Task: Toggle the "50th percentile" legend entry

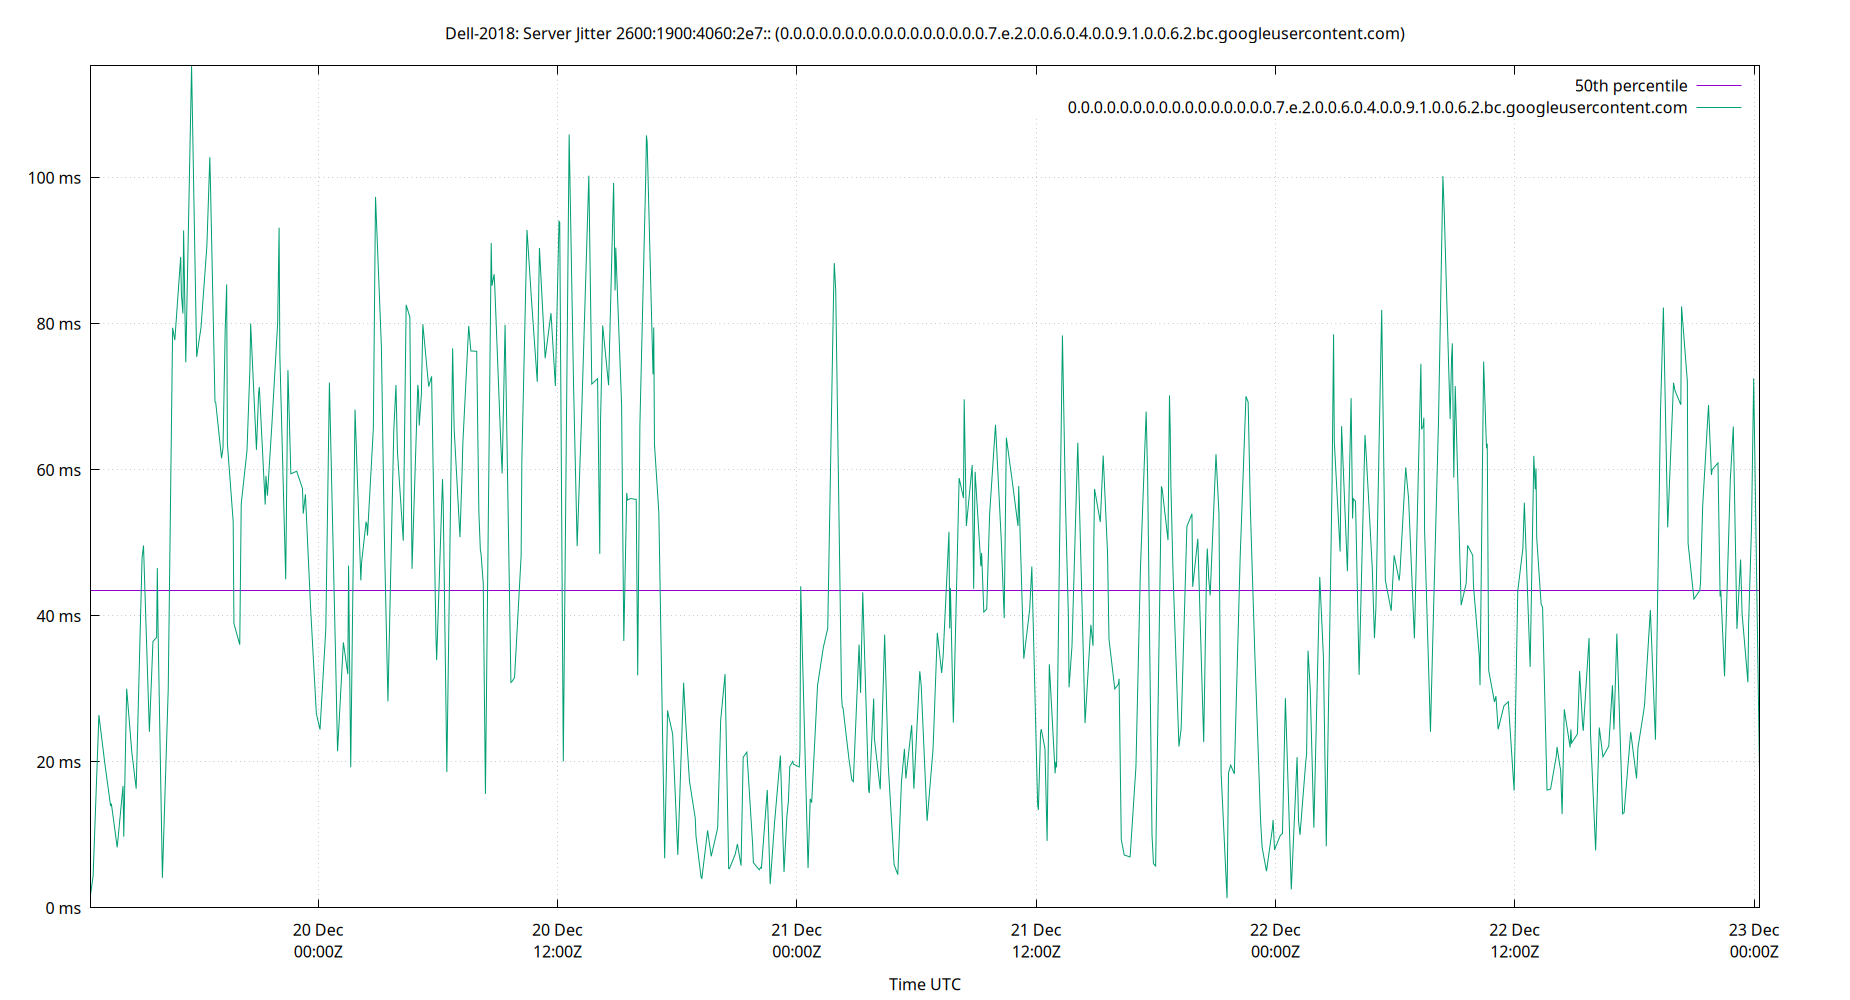Action: tap(1630, 85)
